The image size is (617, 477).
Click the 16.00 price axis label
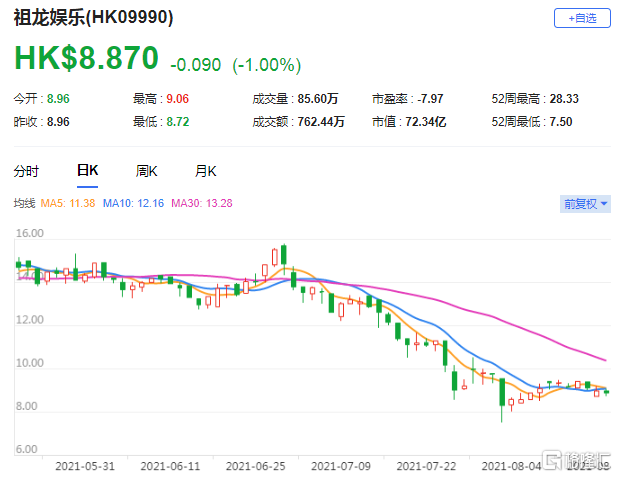(30, 233)
